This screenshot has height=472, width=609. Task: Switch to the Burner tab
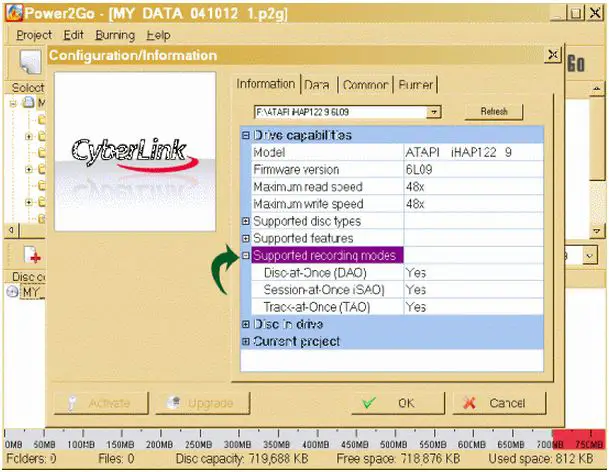click(416, 85)
